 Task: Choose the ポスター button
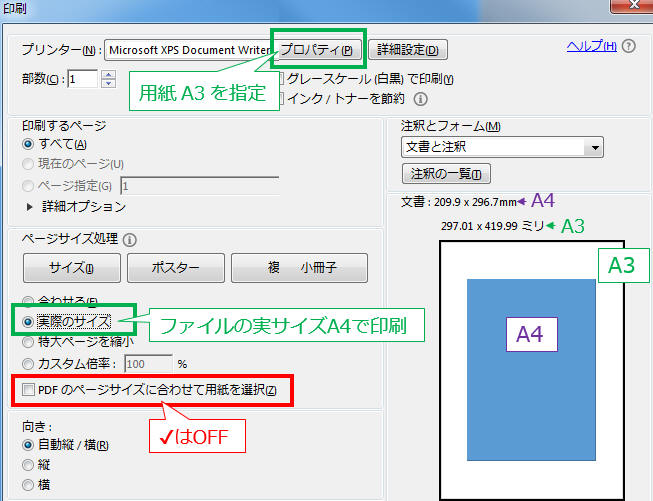(x=176, y=268)
